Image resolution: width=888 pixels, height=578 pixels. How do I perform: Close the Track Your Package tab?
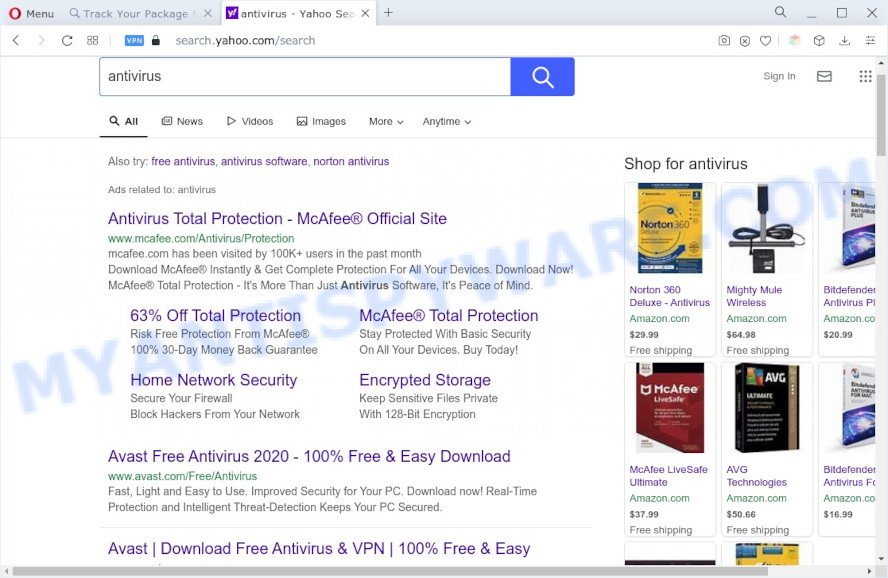point(208,13)
